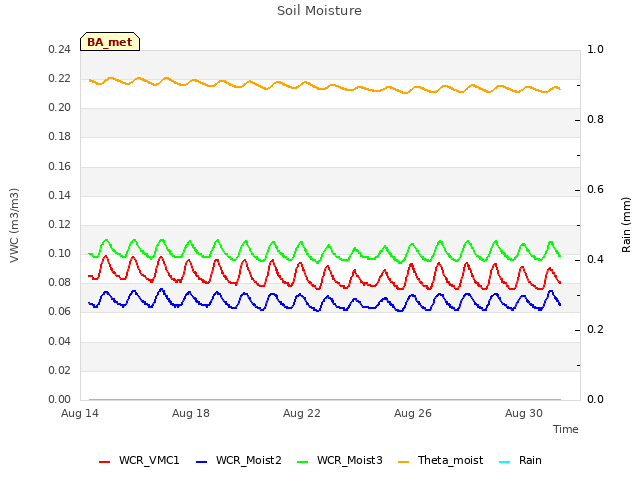The image size is (640, 480).
Task: Click the Aug 30 x-axis label
Action: (524, 413)
